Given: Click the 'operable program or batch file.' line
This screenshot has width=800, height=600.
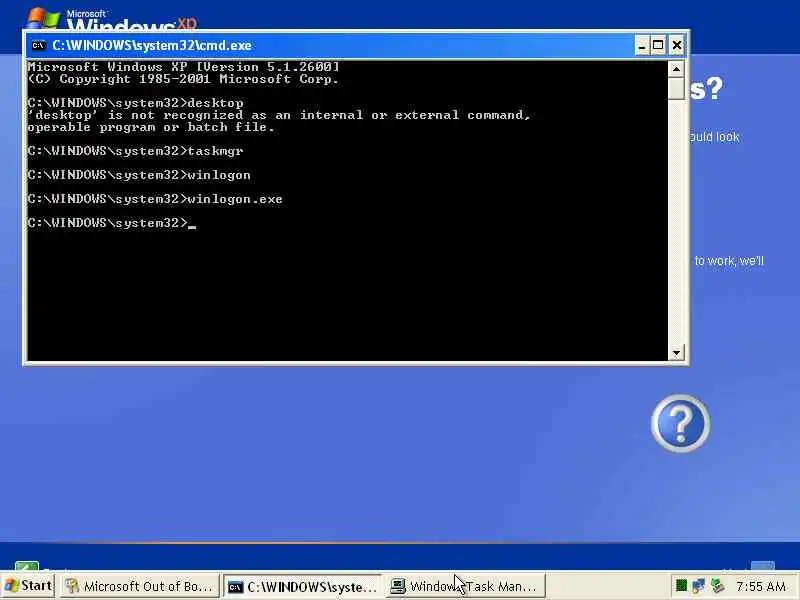Looking at the screenshot, I should point(151,127).
